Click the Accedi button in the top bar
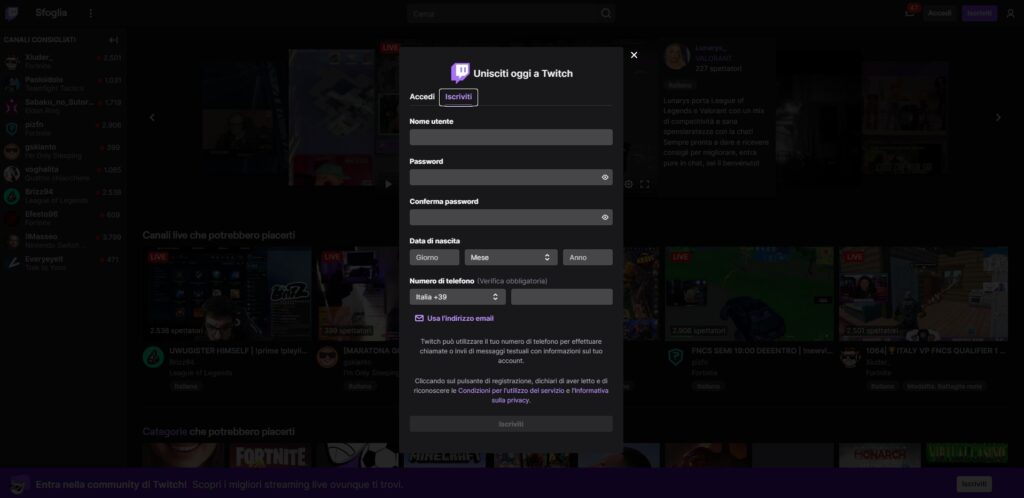The height and width of the screenshot is (498, 1024). pos(939,13)
